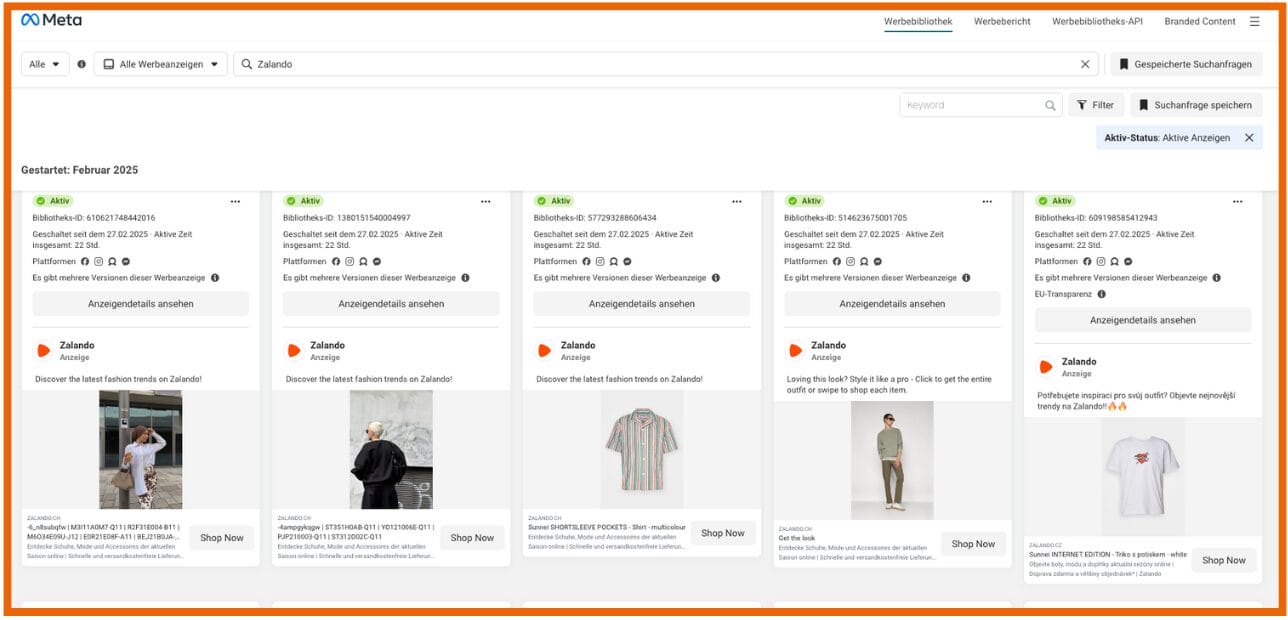The image size is (1288, 620).
Task: Go to the Werbebibliotheks-API tab
Action: [1097, 21]
